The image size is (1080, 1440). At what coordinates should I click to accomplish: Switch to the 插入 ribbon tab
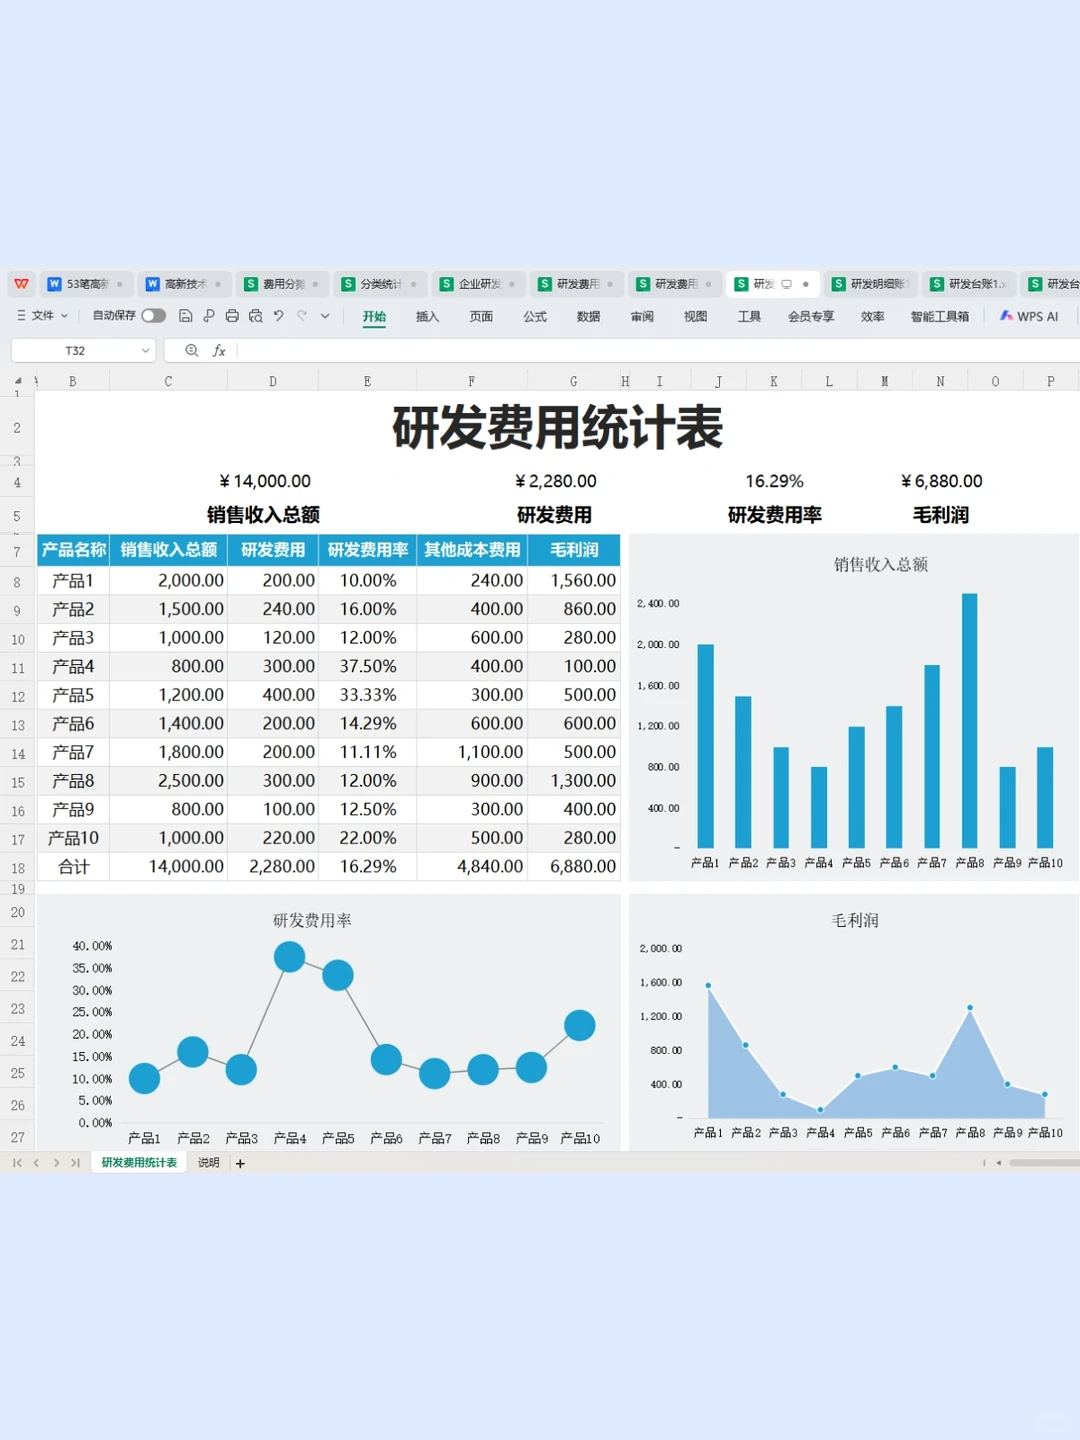tap(427, 316)
